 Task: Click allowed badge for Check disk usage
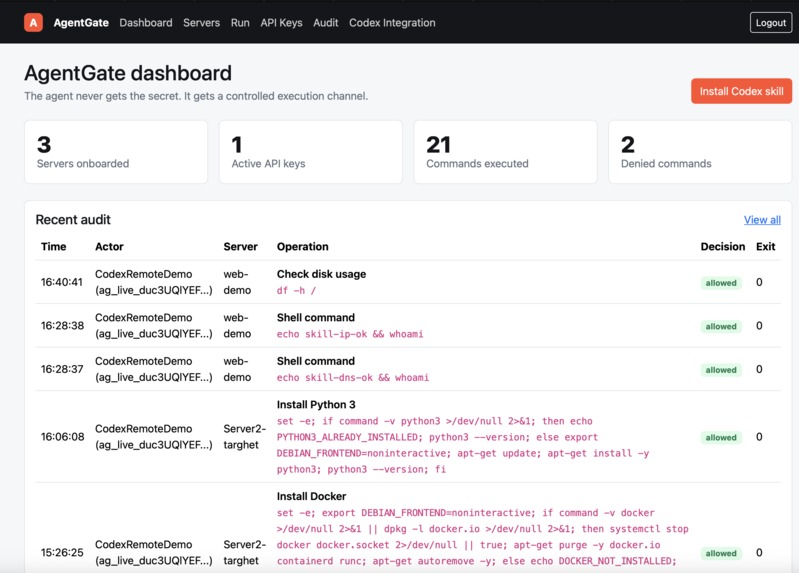(x=721, y=283)
